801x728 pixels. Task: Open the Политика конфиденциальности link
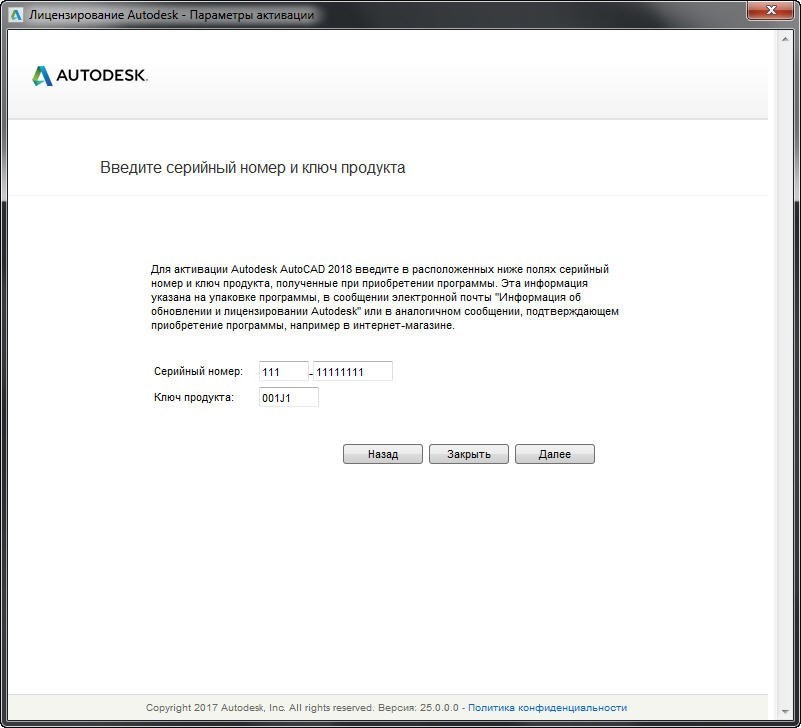547,708
